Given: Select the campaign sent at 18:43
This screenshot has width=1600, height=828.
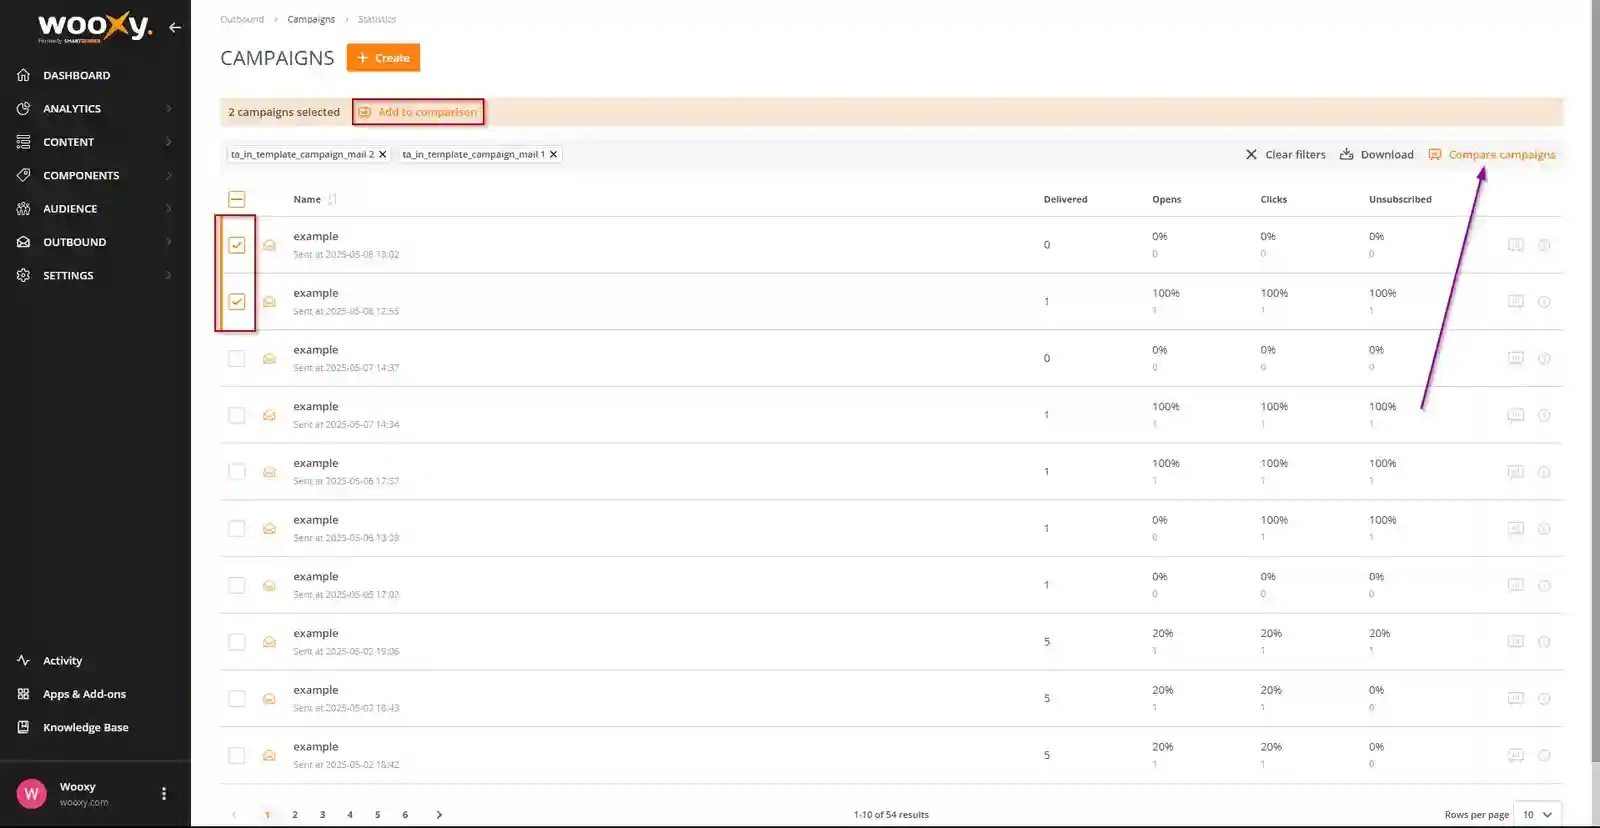Looking at the screenshot, I should coord(237,698).
